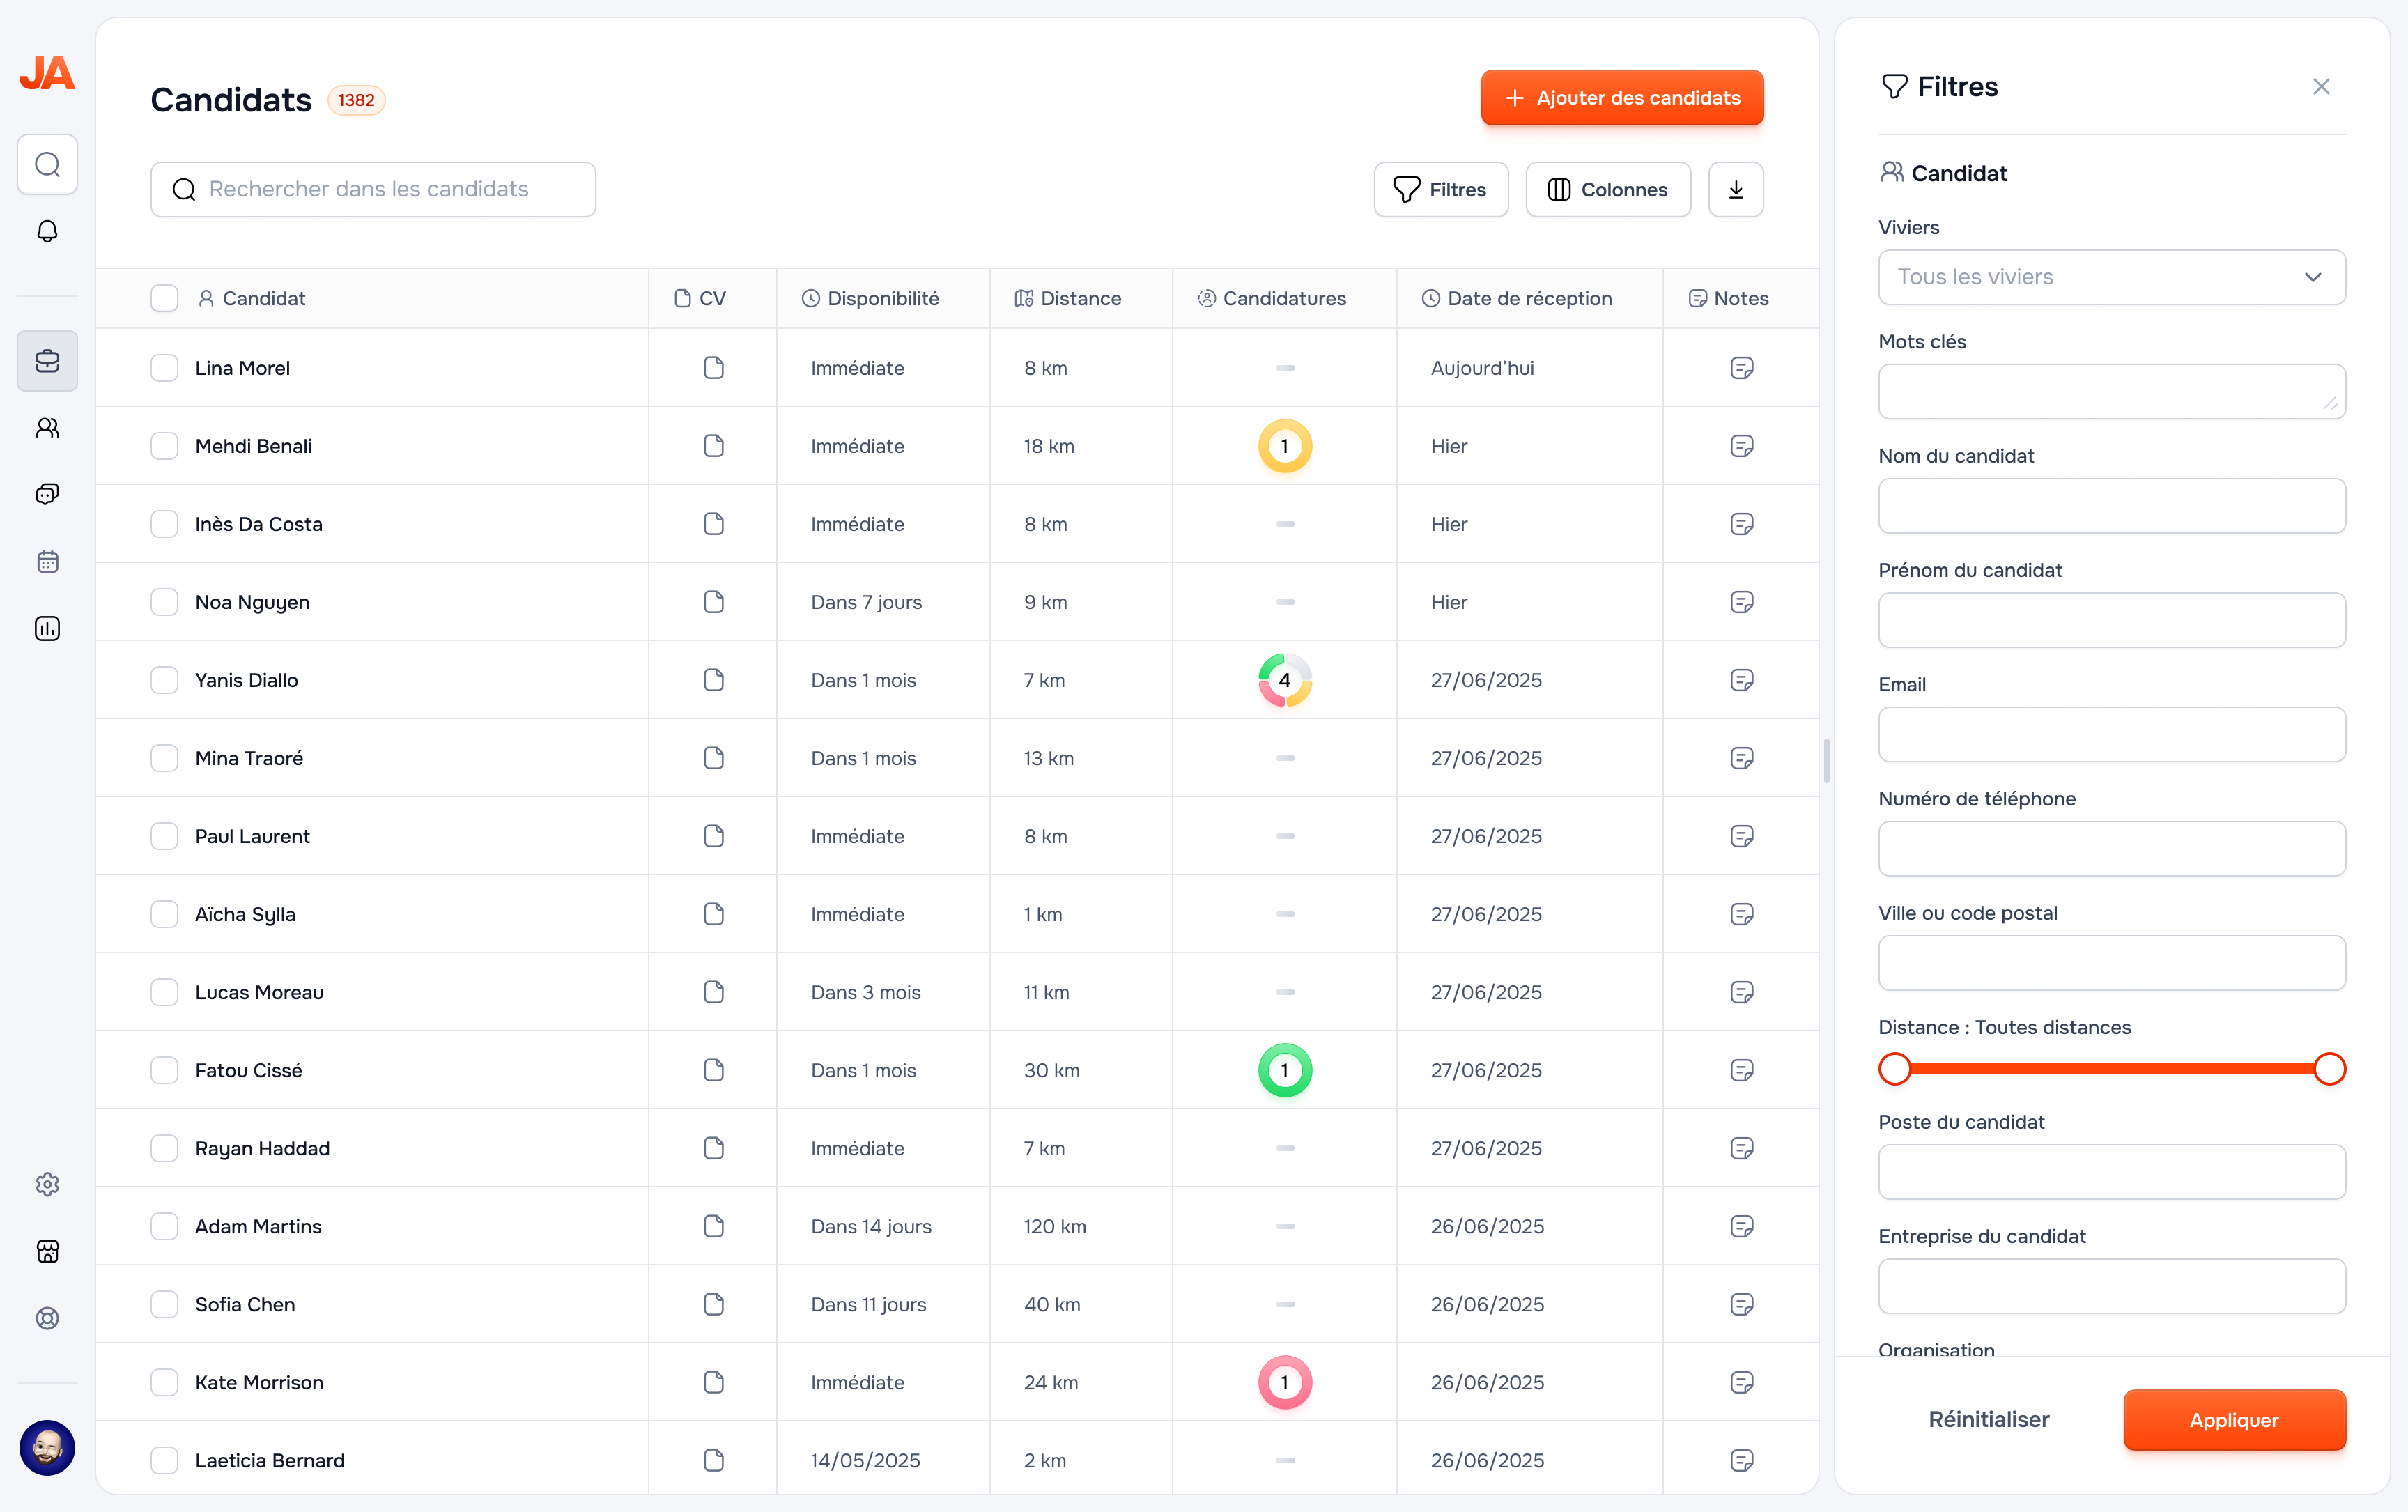Open Lina Morel's CV document icon
The image size is (2408, 1512).
713,368
